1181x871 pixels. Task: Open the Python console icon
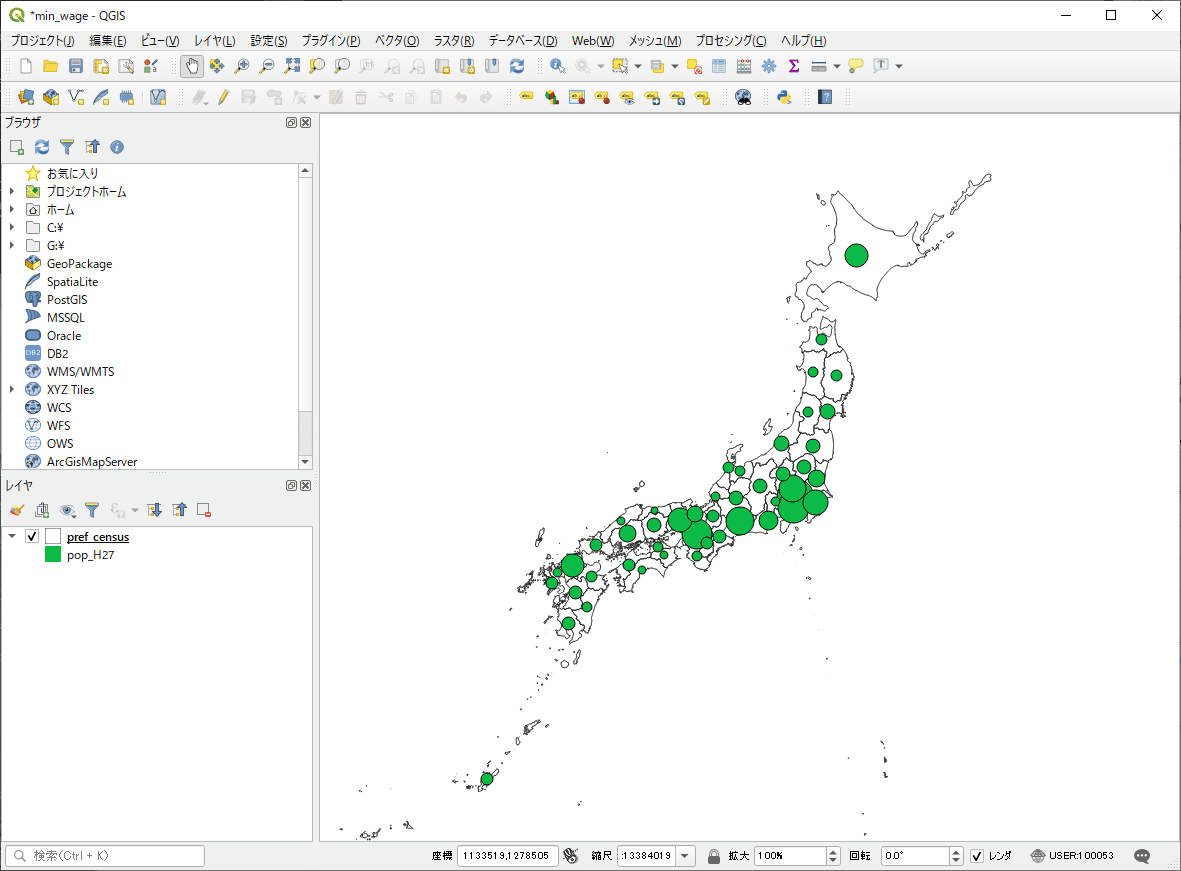coord(783,97)
